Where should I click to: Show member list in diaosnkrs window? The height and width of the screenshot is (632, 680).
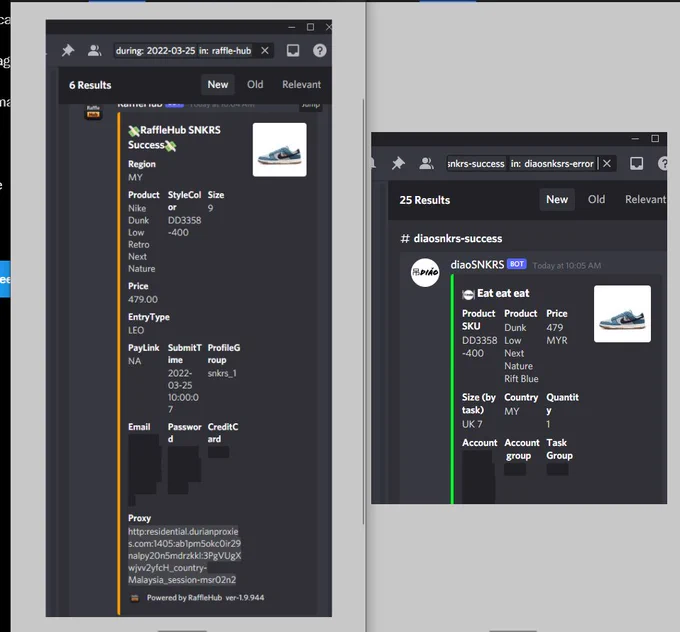[426, 164]
